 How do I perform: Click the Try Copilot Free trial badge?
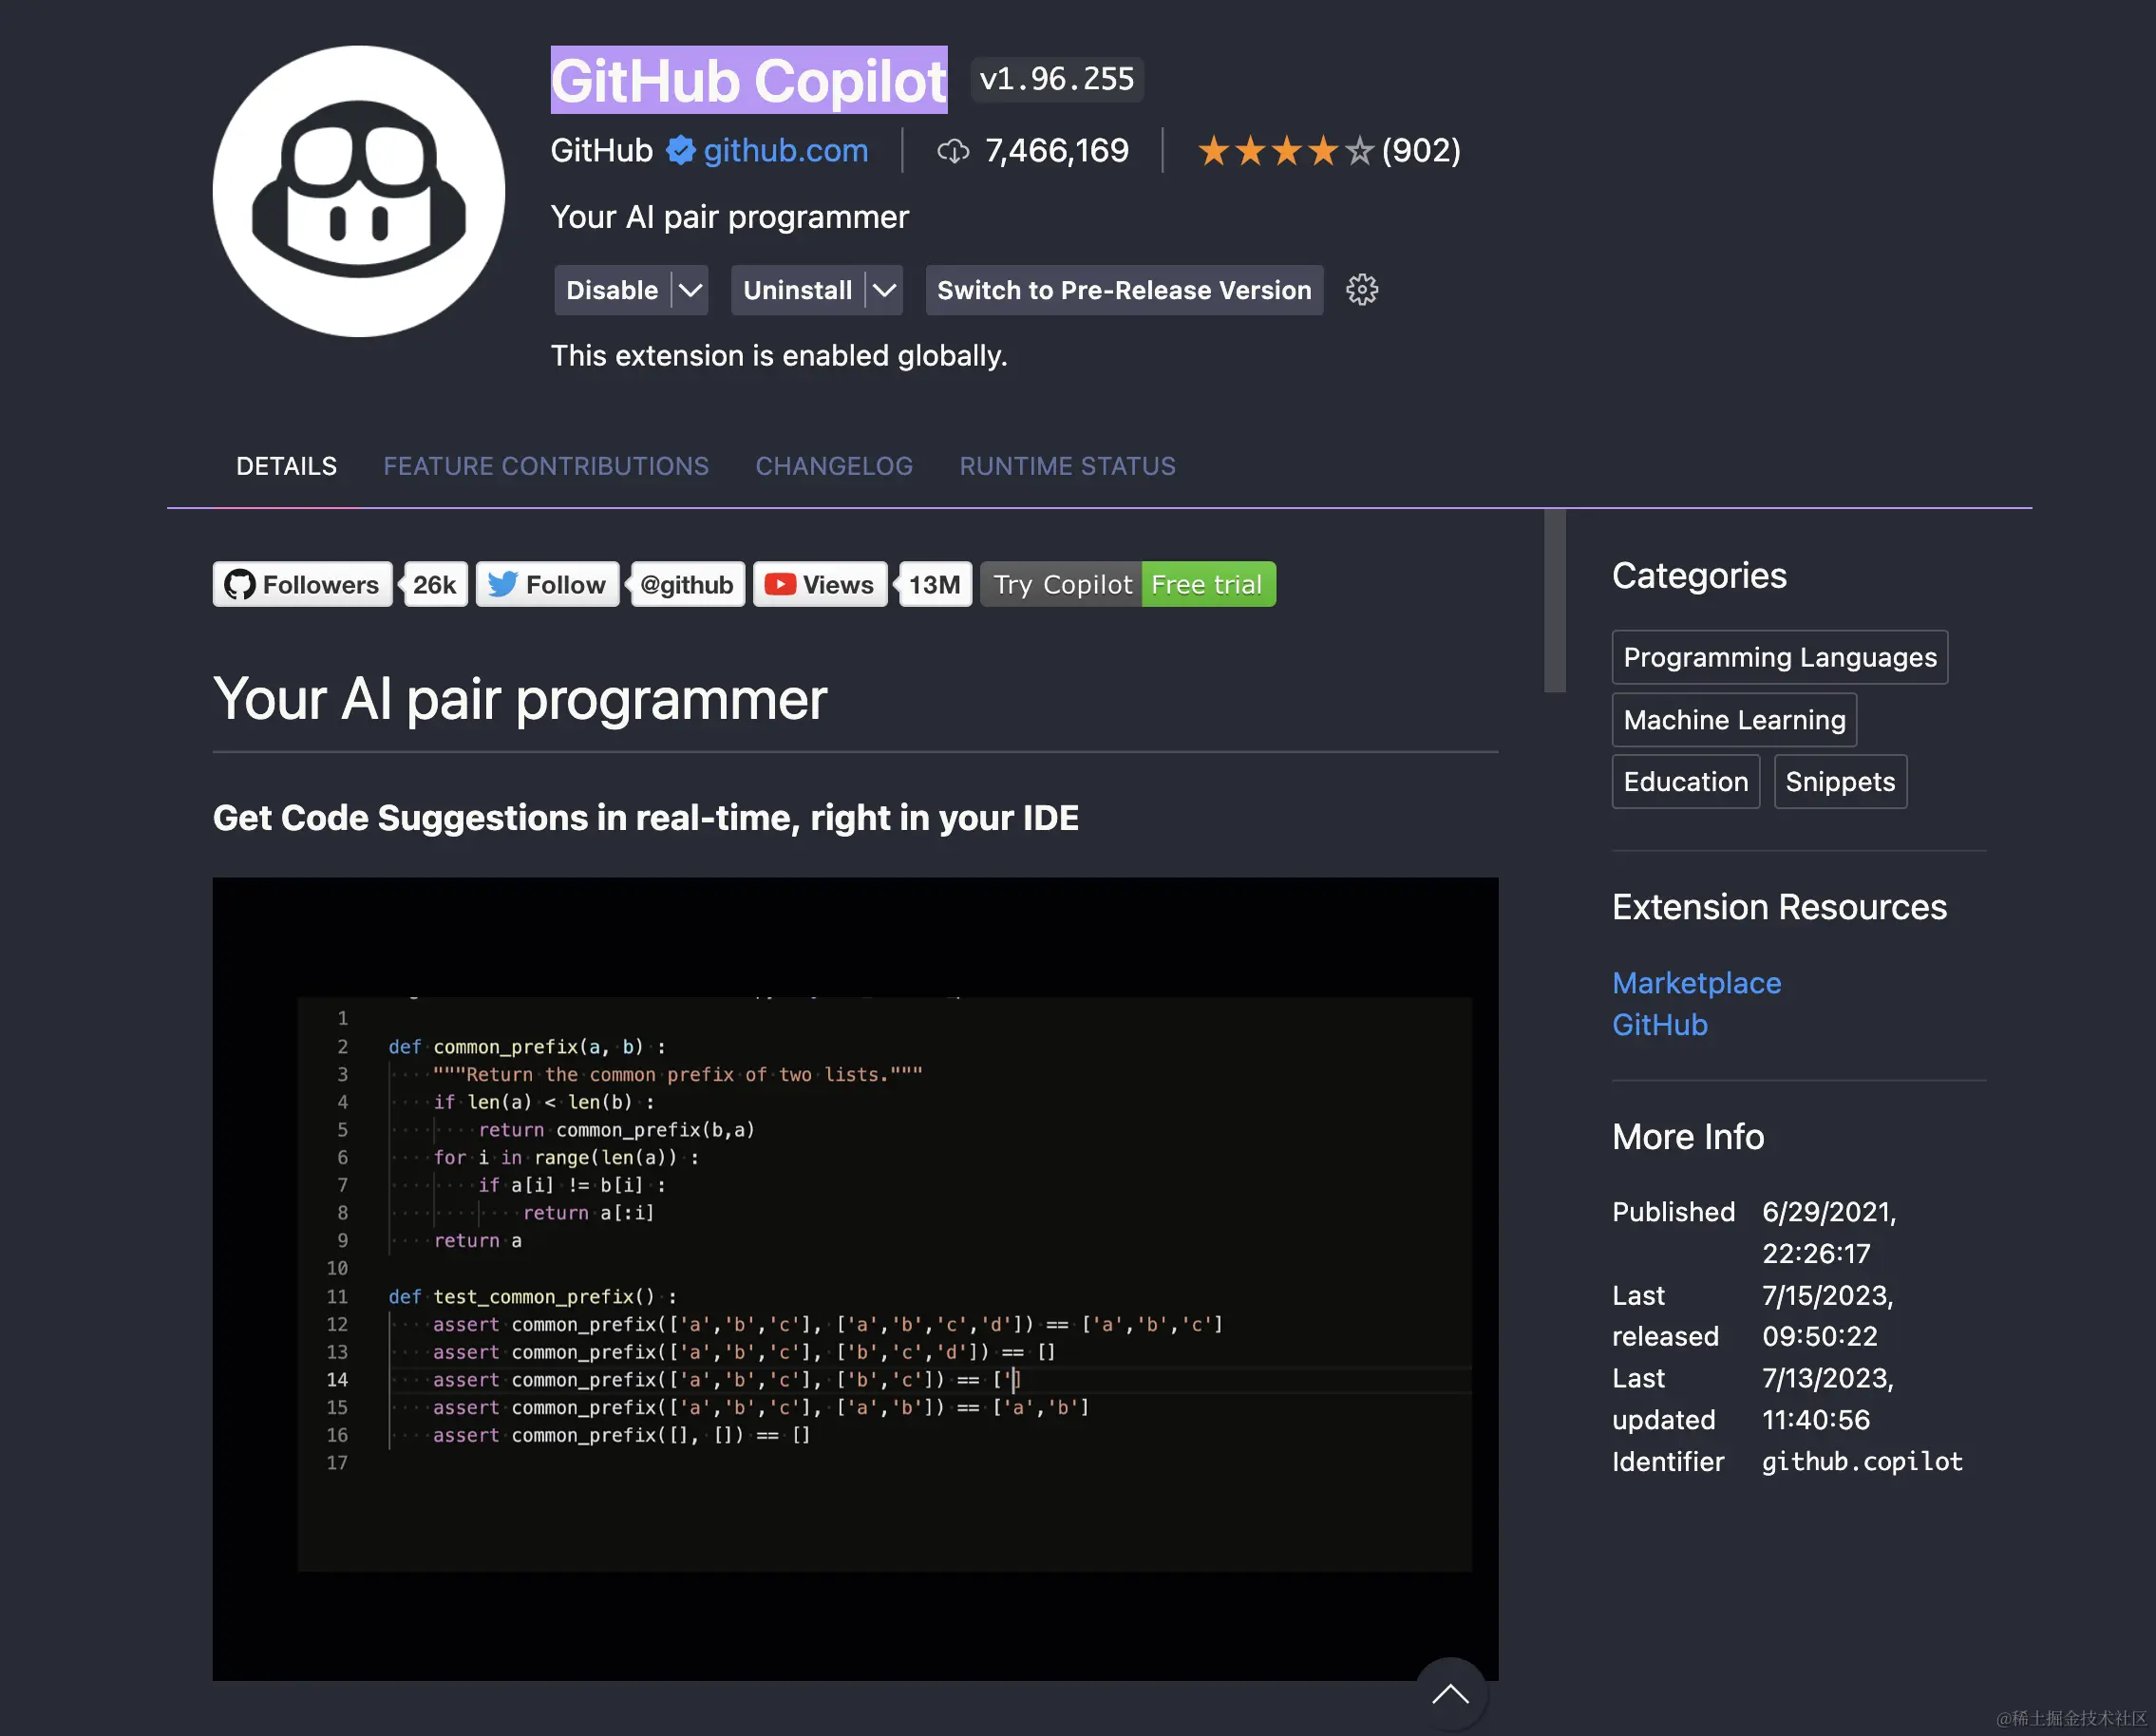click(x=1127, y=584)
